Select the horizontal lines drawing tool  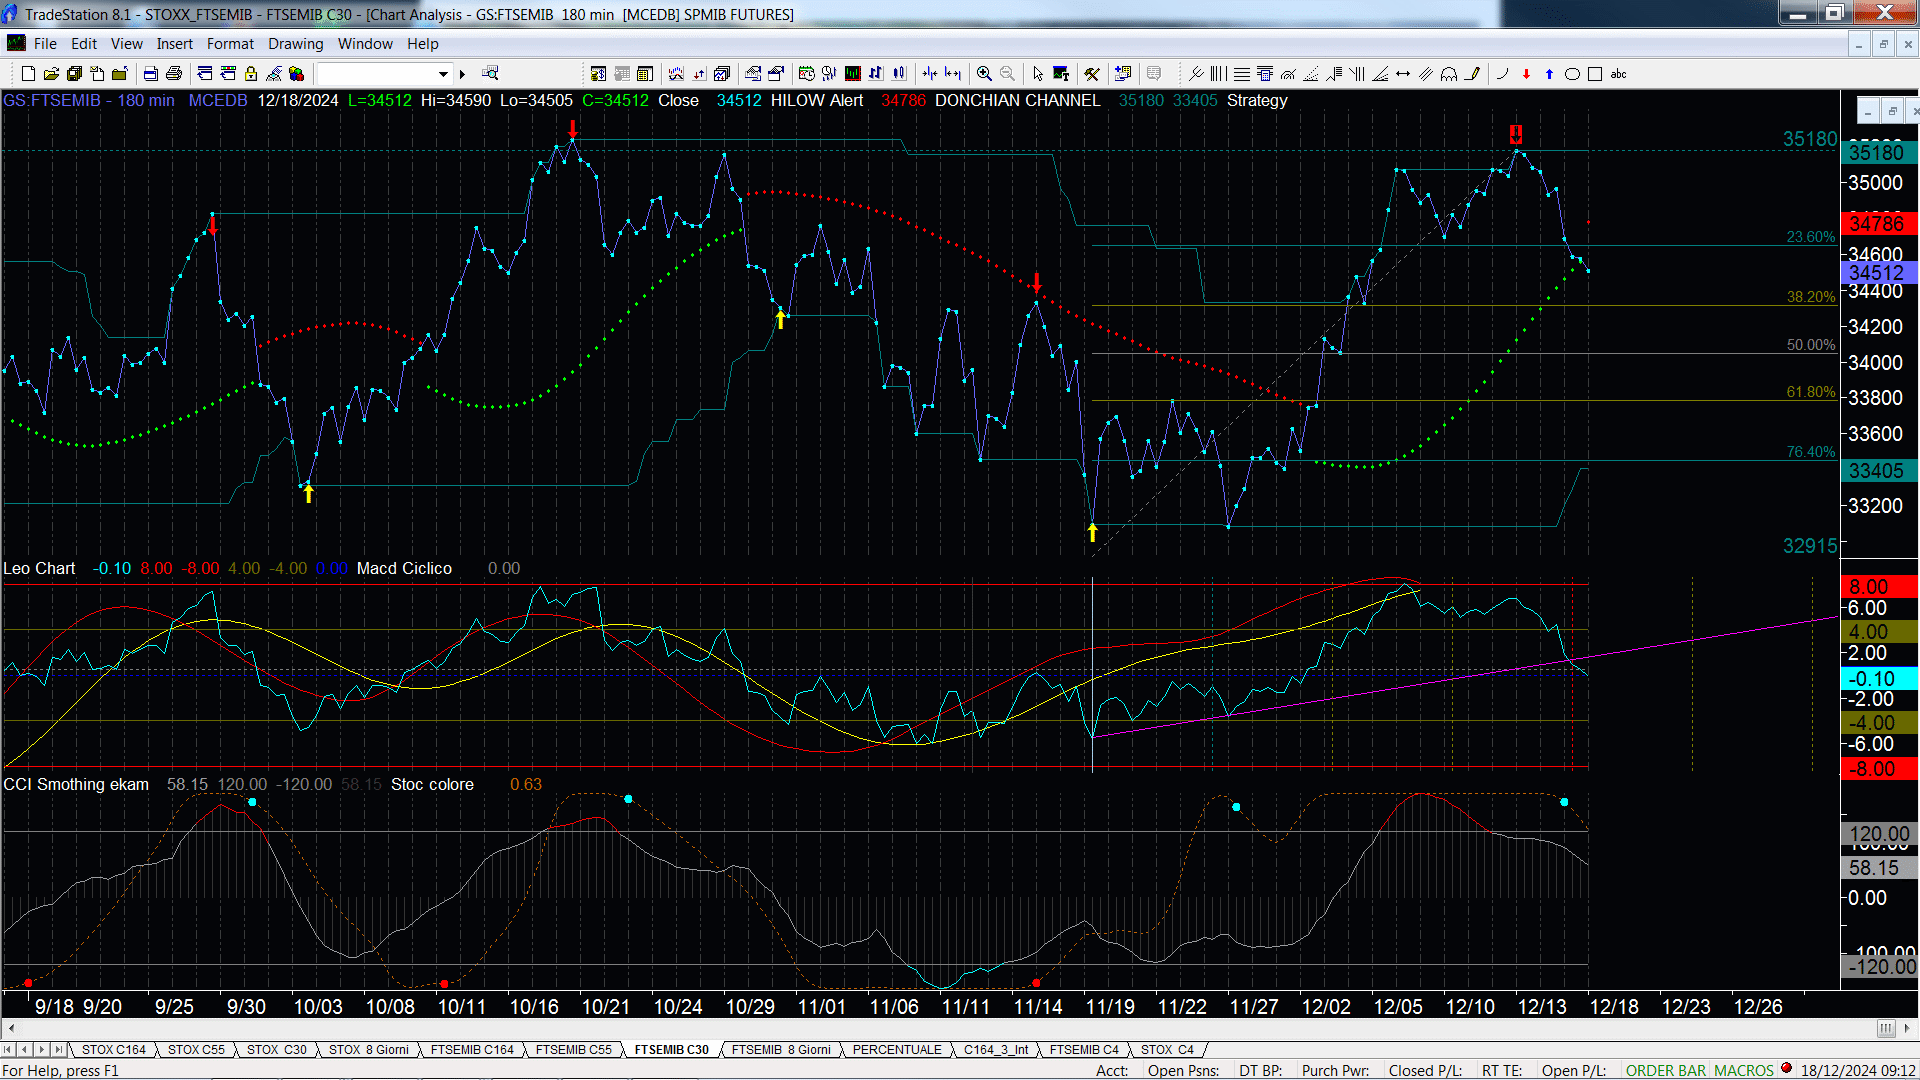pos(1242,73)
